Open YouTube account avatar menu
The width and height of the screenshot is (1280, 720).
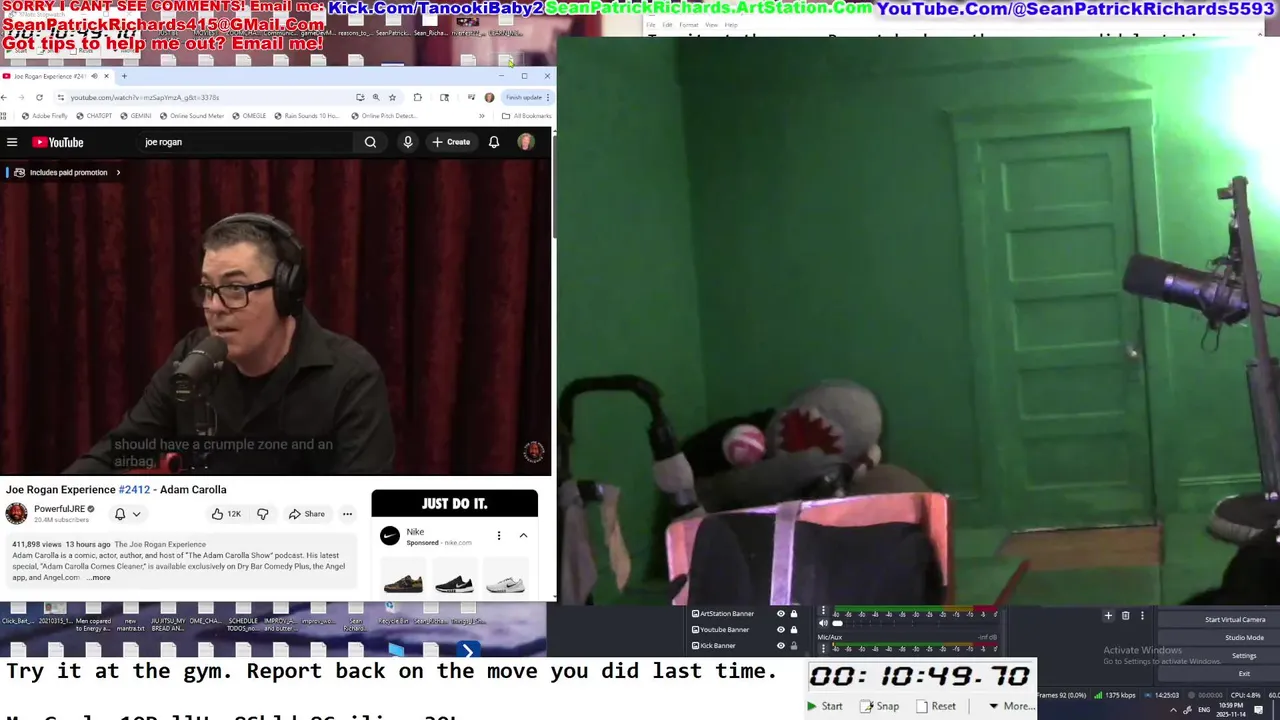(525, 142)
